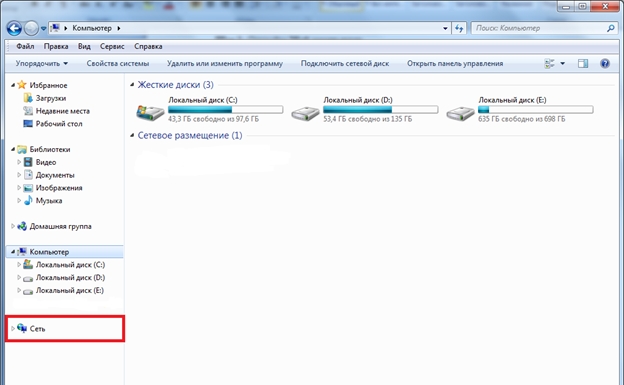The width and height of the screenshot is (624, 385).
Task: Go back with the blue Back arrow
Action: 14,28
